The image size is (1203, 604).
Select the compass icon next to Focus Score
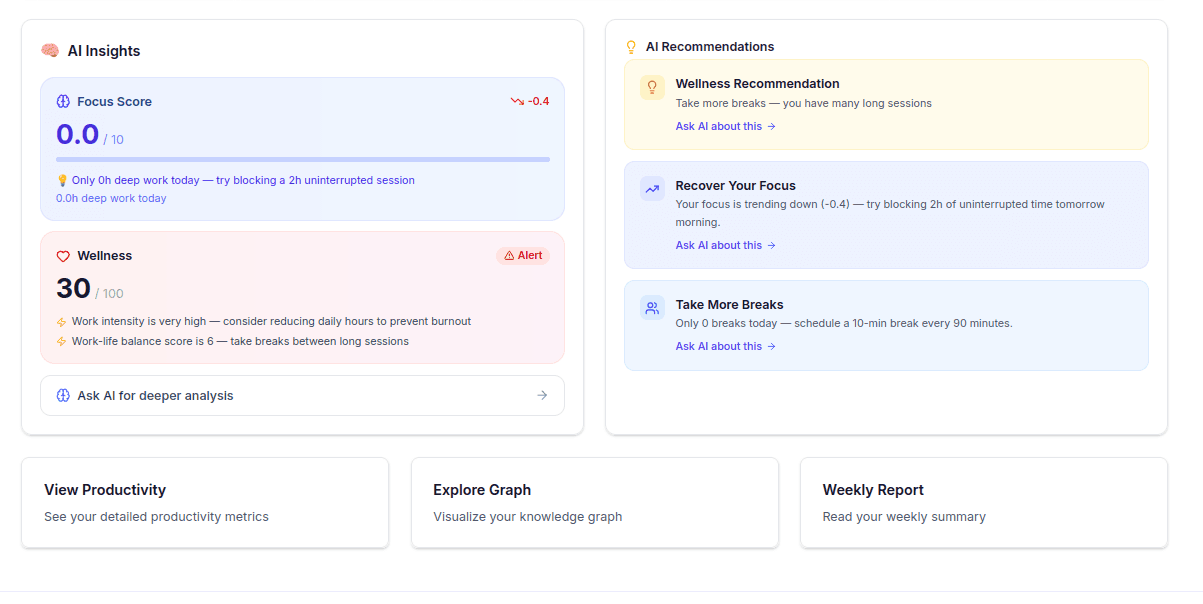point(63,101)
